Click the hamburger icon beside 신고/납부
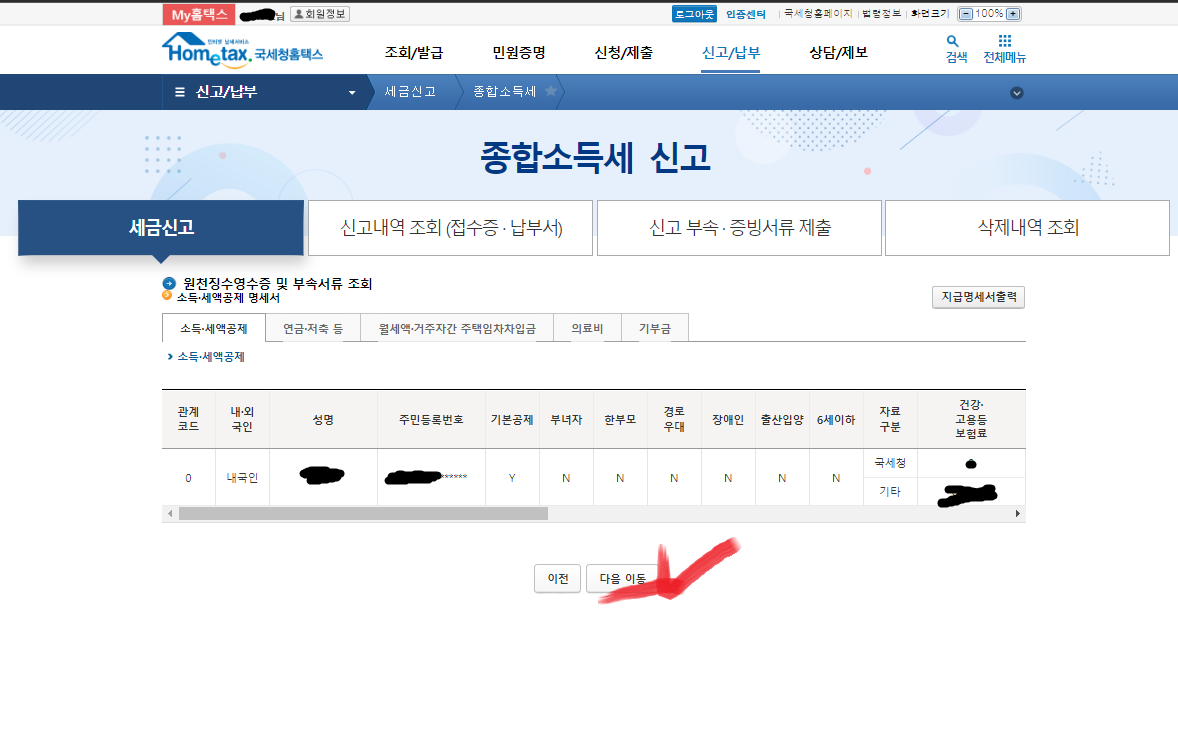Image resolution: width=1178 pixels, height=732 pixels. click(x=179, y=92)
